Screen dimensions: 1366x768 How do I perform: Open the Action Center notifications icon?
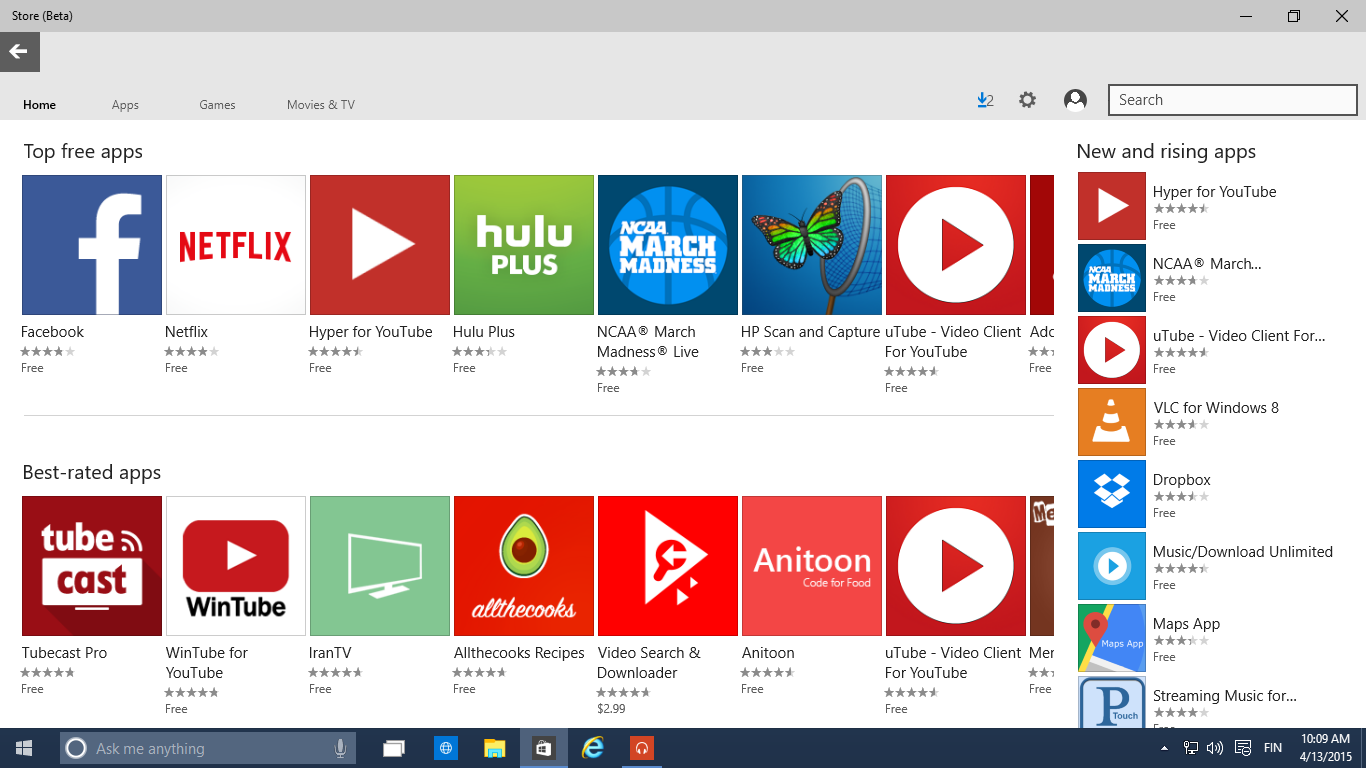tap(1243, 748)
